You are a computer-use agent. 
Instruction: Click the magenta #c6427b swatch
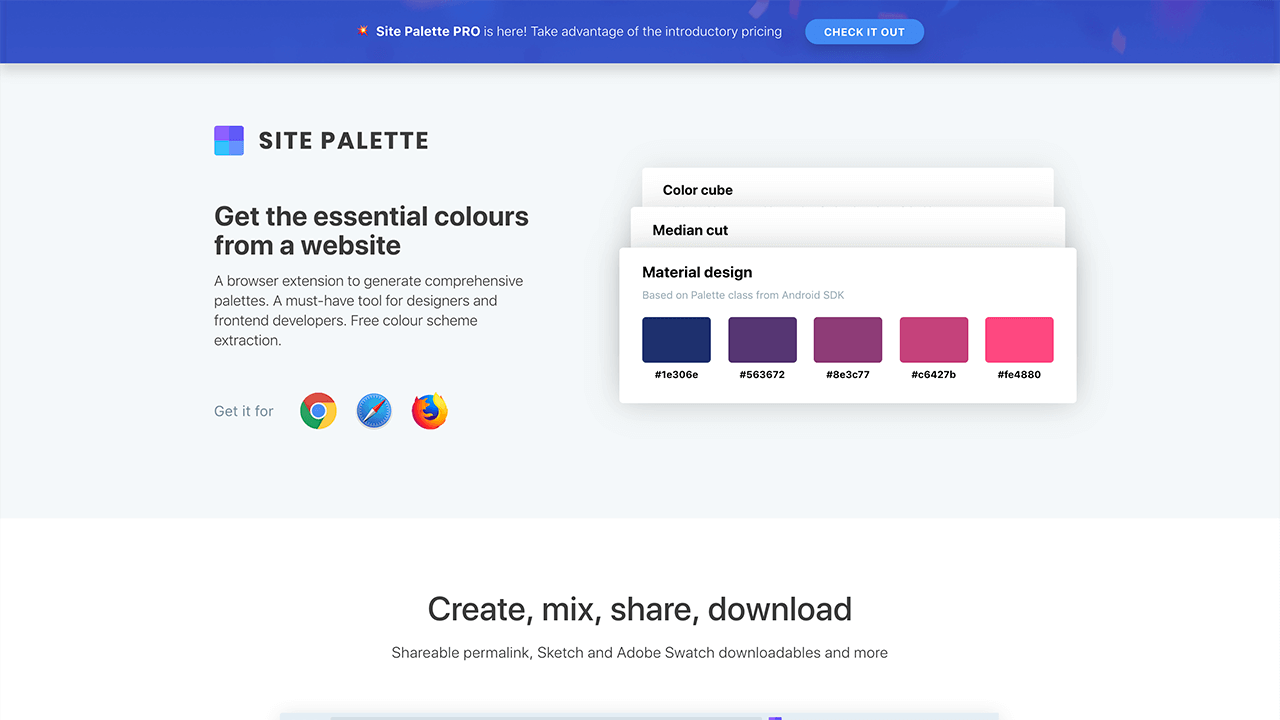click(x=934, y=340)
